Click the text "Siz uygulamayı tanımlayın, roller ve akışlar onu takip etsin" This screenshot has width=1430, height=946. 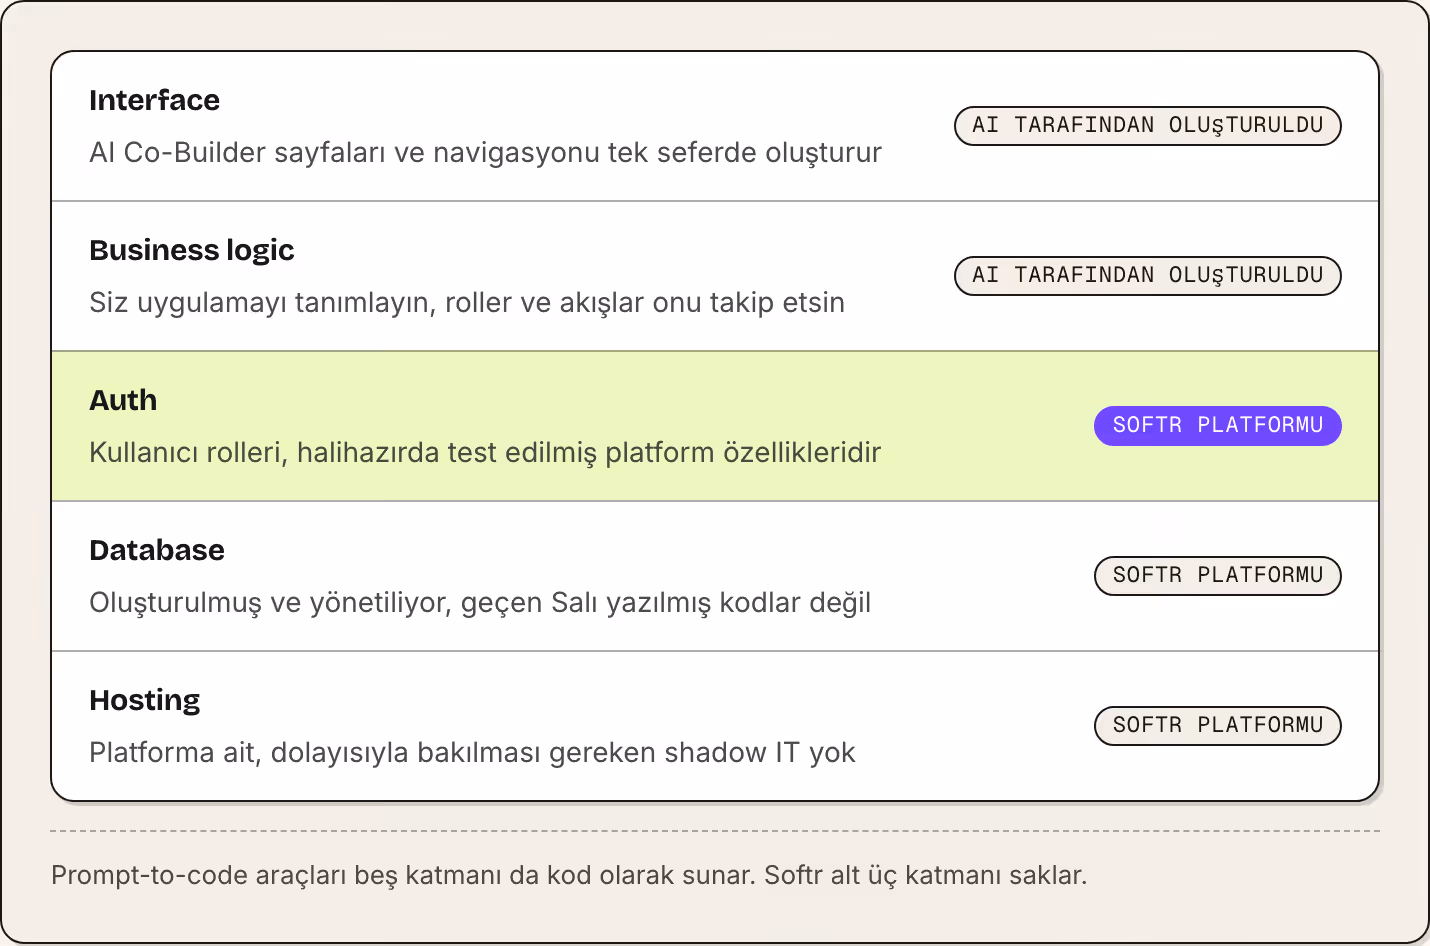467,302
